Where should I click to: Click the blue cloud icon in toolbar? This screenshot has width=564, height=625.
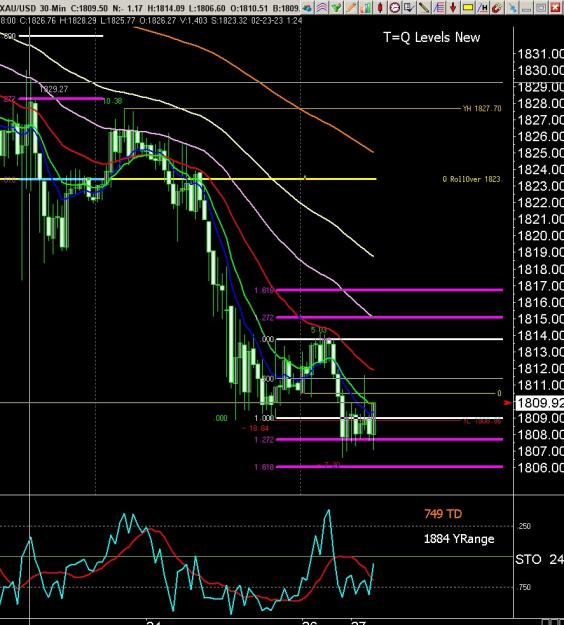pos(307,7)
